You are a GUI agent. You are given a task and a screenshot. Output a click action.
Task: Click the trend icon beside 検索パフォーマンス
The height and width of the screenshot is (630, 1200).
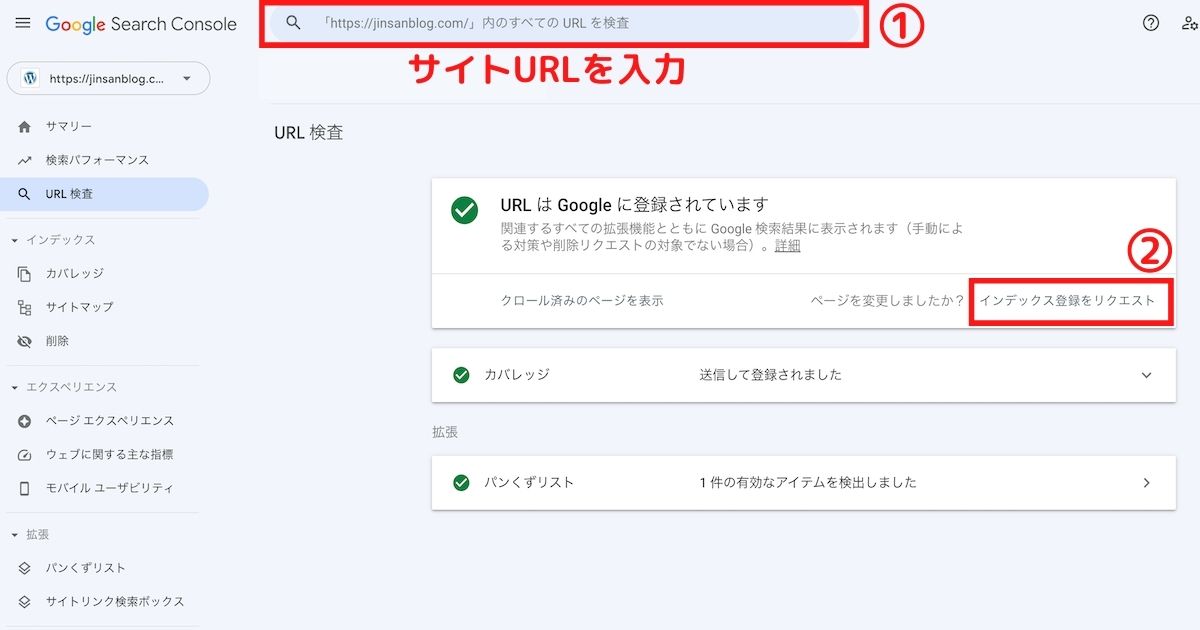(25, 160)
